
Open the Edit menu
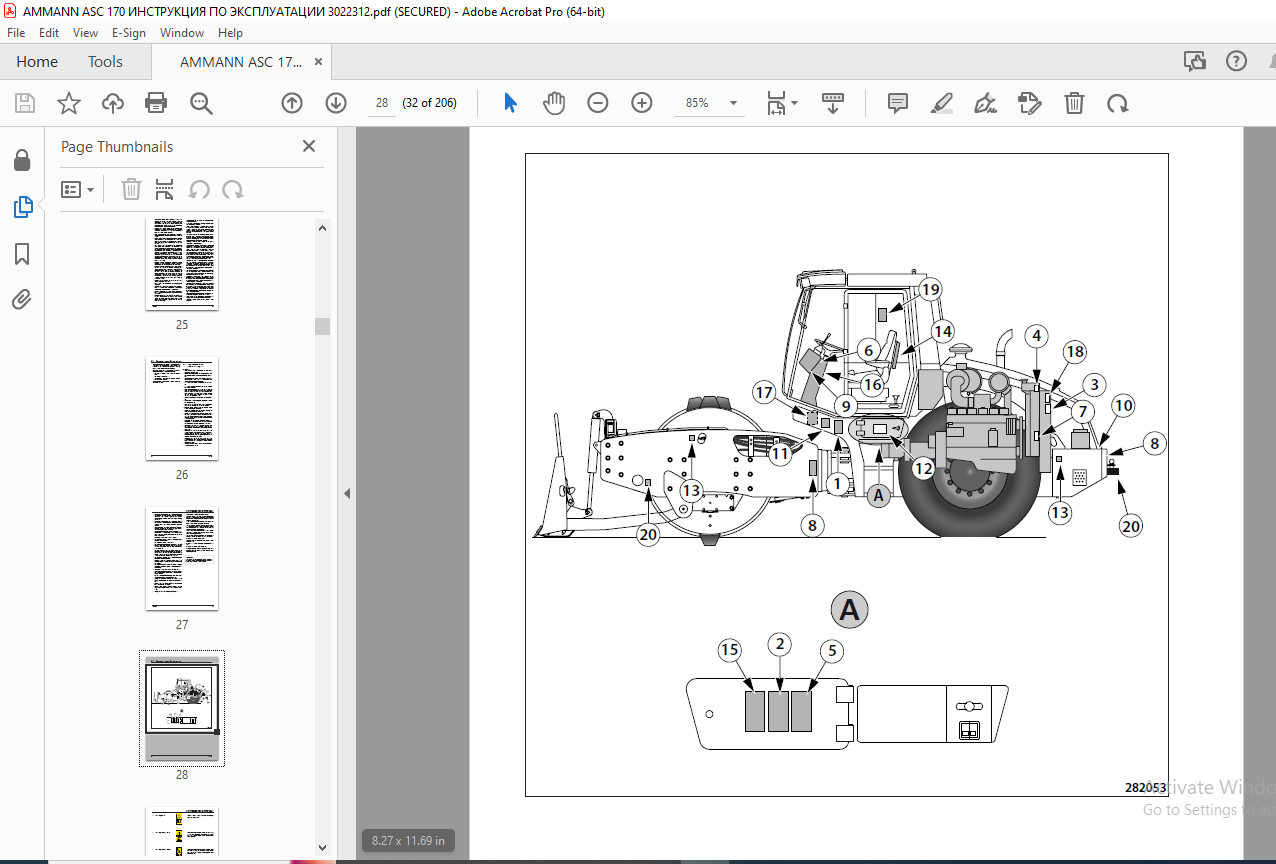(x=50, y=33)
